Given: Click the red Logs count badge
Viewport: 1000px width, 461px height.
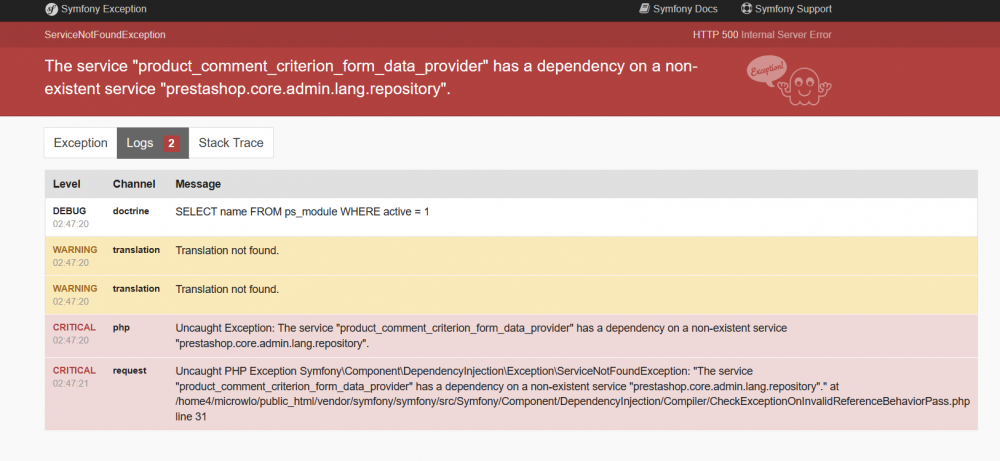Looking at the screenshot, I should click(x=171, y=143).
